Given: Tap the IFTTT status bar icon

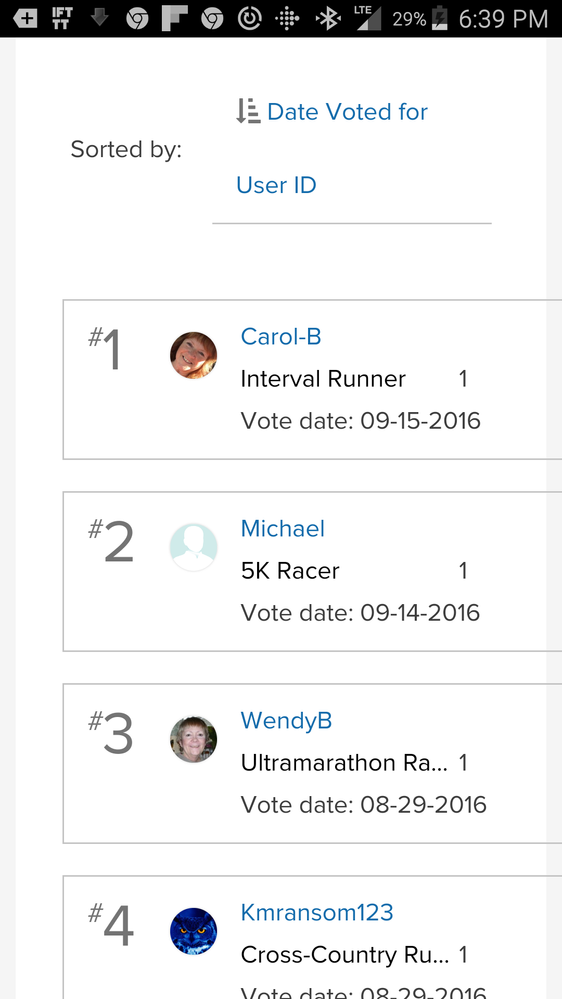Looking at the screenshot, I should coord(62,18).
